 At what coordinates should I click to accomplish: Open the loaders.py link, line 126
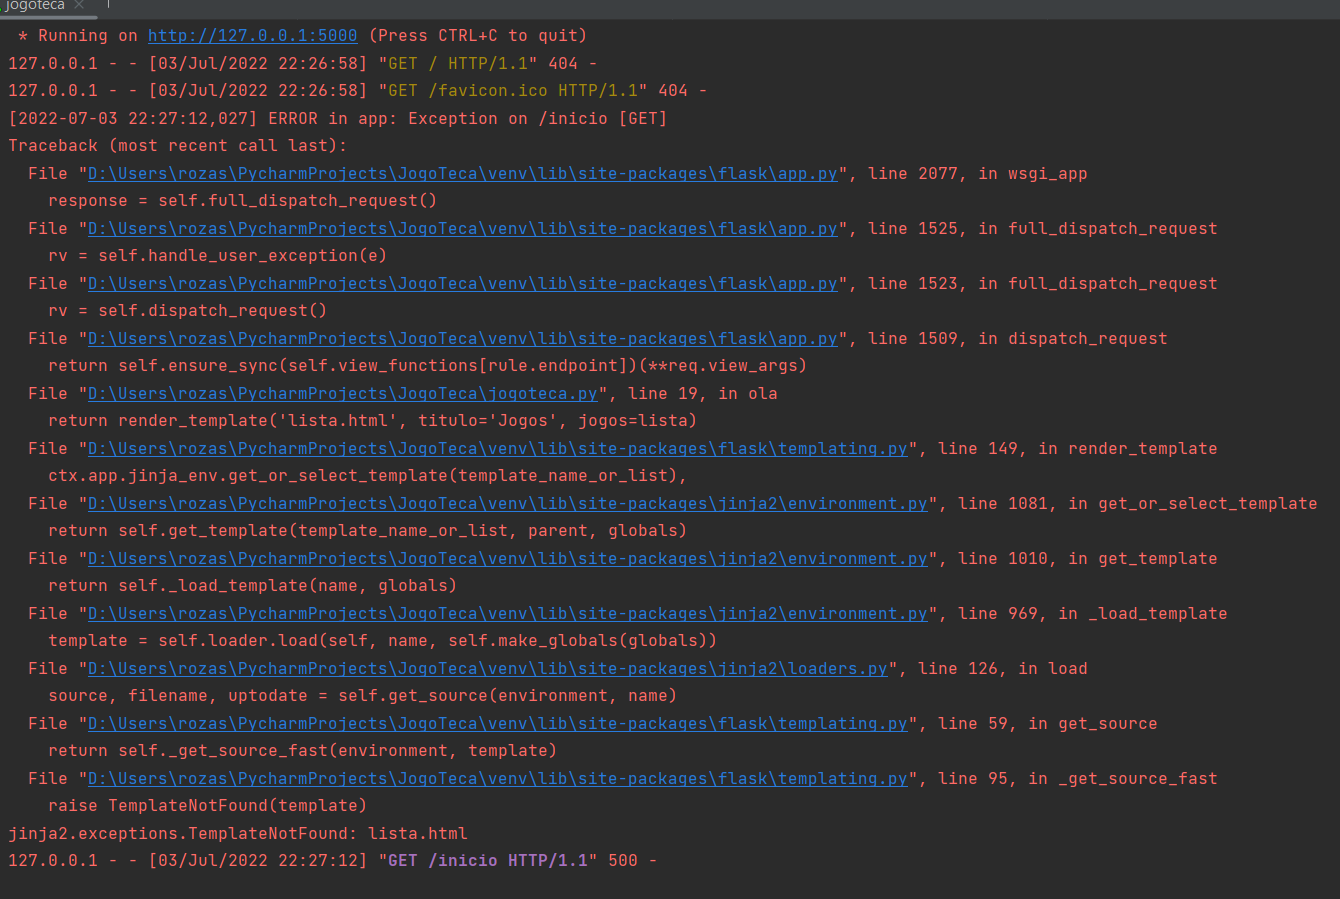[x=488, y=669]
